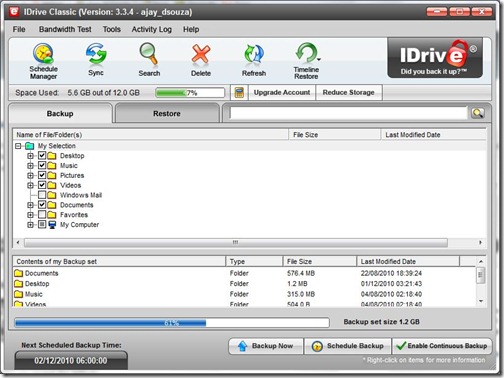This screenshot has width=504, height=378.
Task: Uncheck the Videos folder checkbox
Action: point(42,185)
